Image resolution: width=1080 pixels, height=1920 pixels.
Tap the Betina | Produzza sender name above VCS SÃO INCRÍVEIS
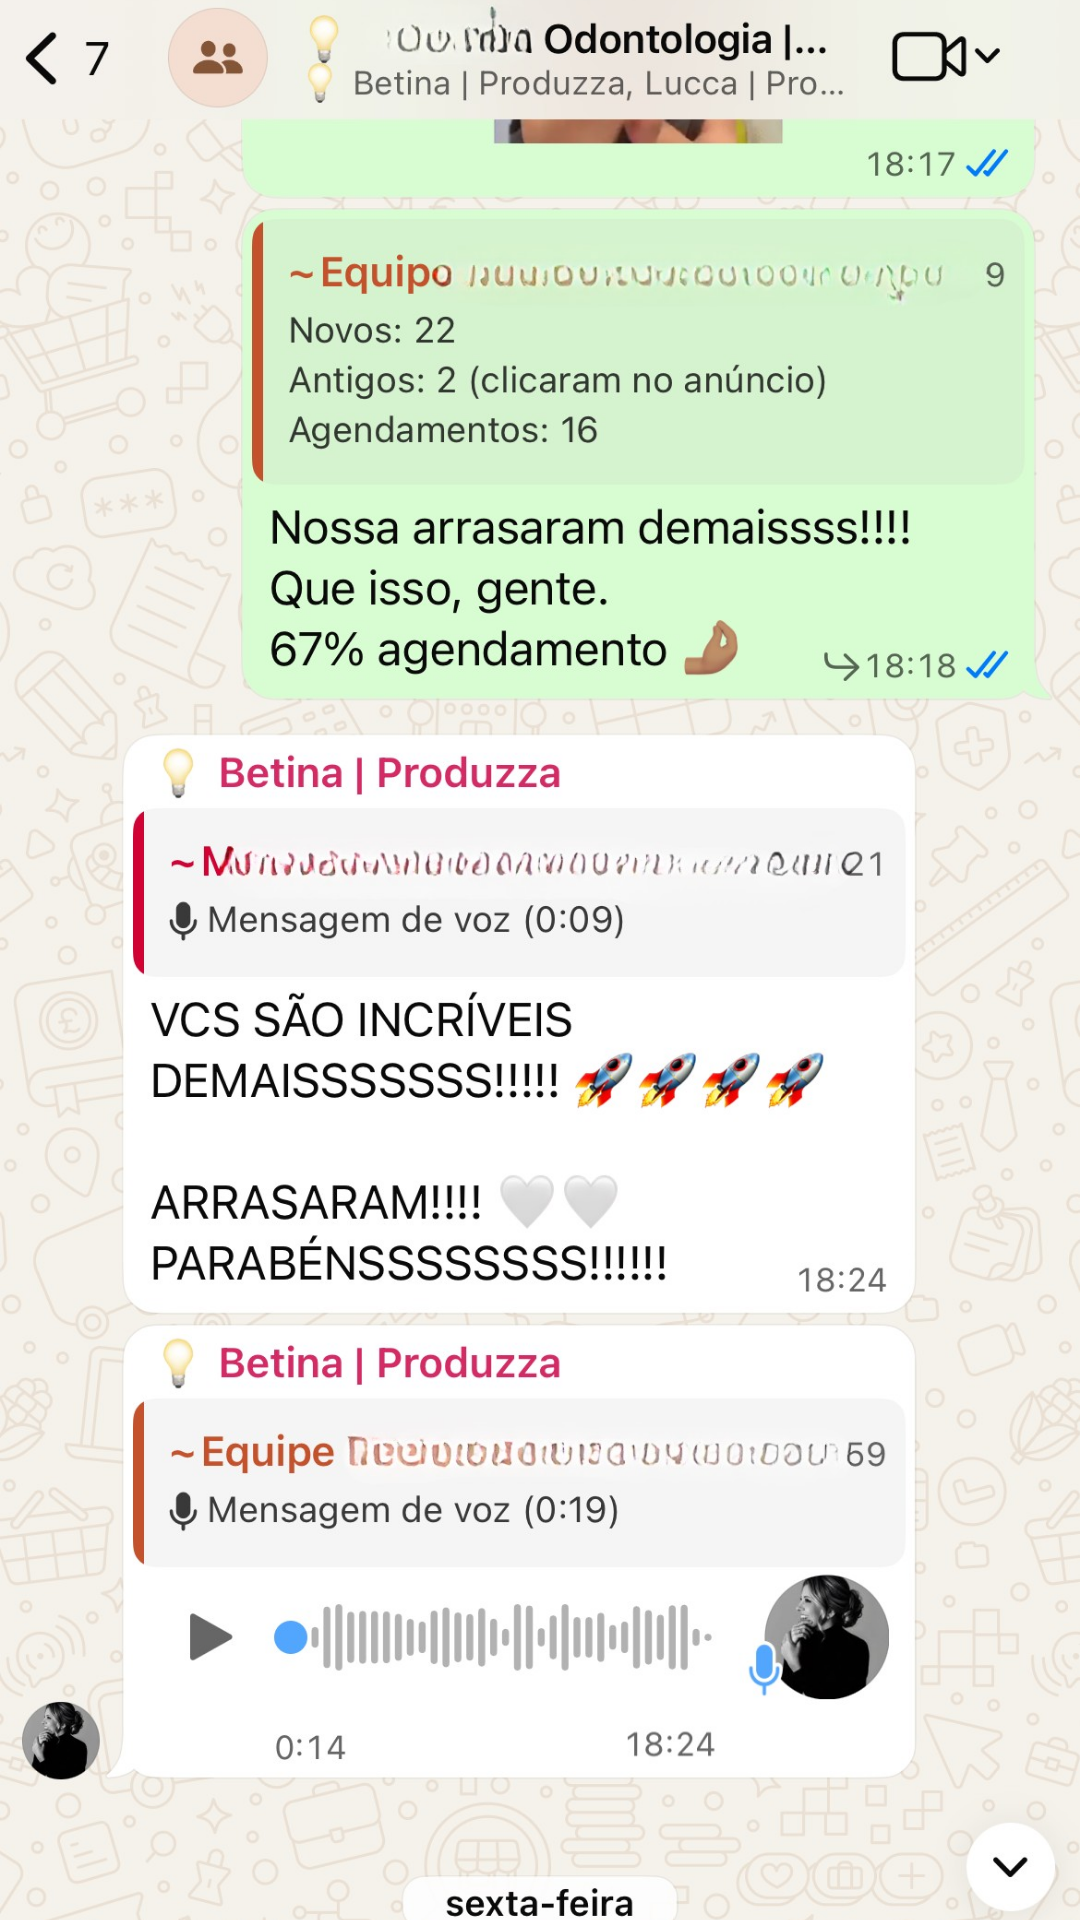(x=389, y=773)
